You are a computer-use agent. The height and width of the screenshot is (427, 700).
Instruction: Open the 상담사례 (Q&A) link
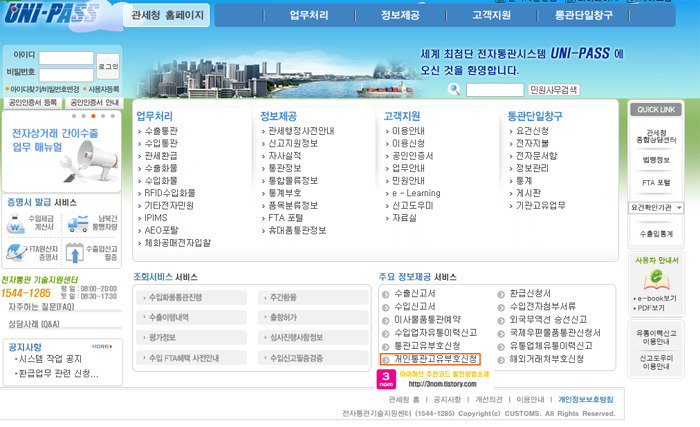[34, 324]
